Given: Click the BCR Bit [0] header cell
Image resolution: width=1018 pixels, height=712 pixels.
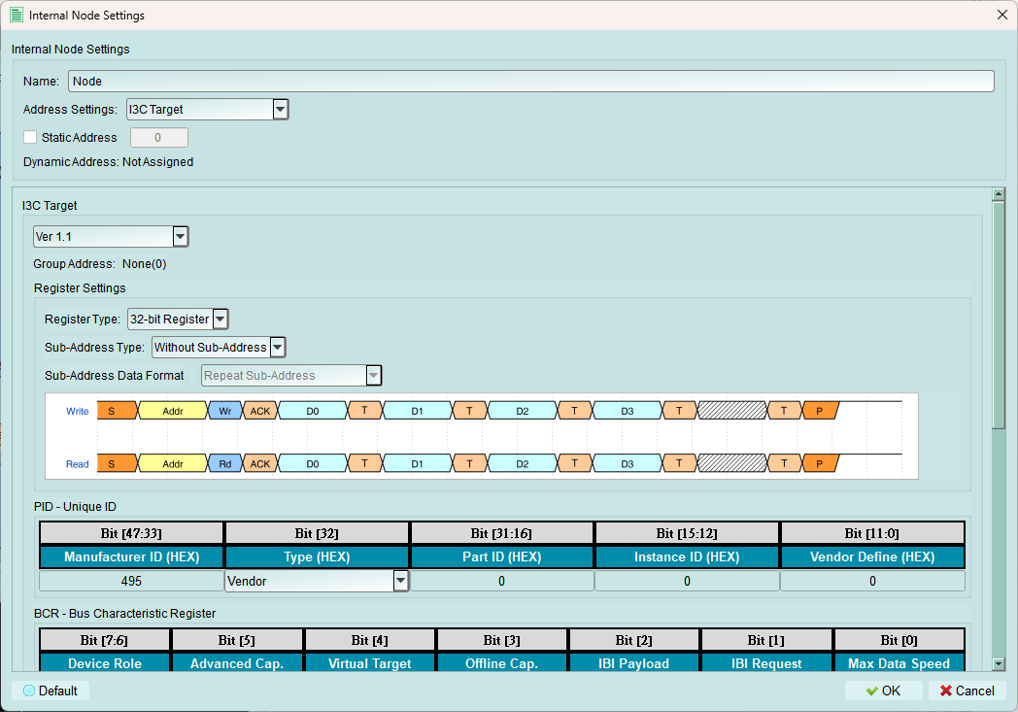Looking at the screenshot, I should (899, 640).
